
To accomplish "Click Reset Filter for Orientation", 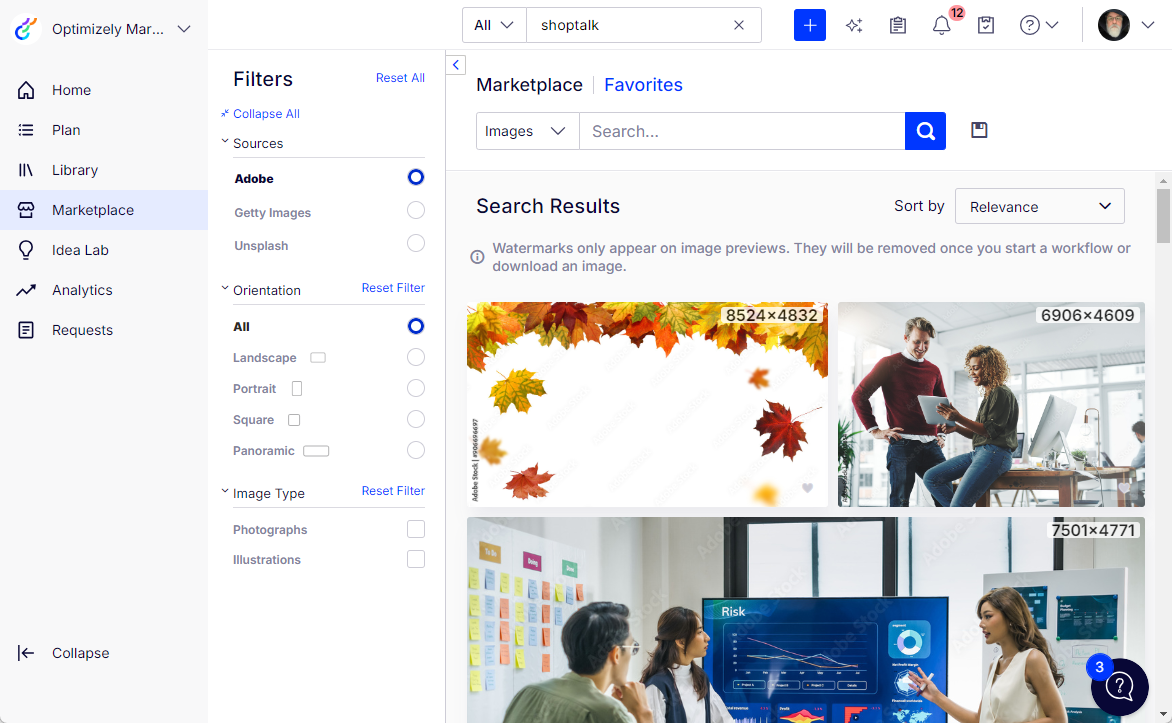I will [392, 288].
